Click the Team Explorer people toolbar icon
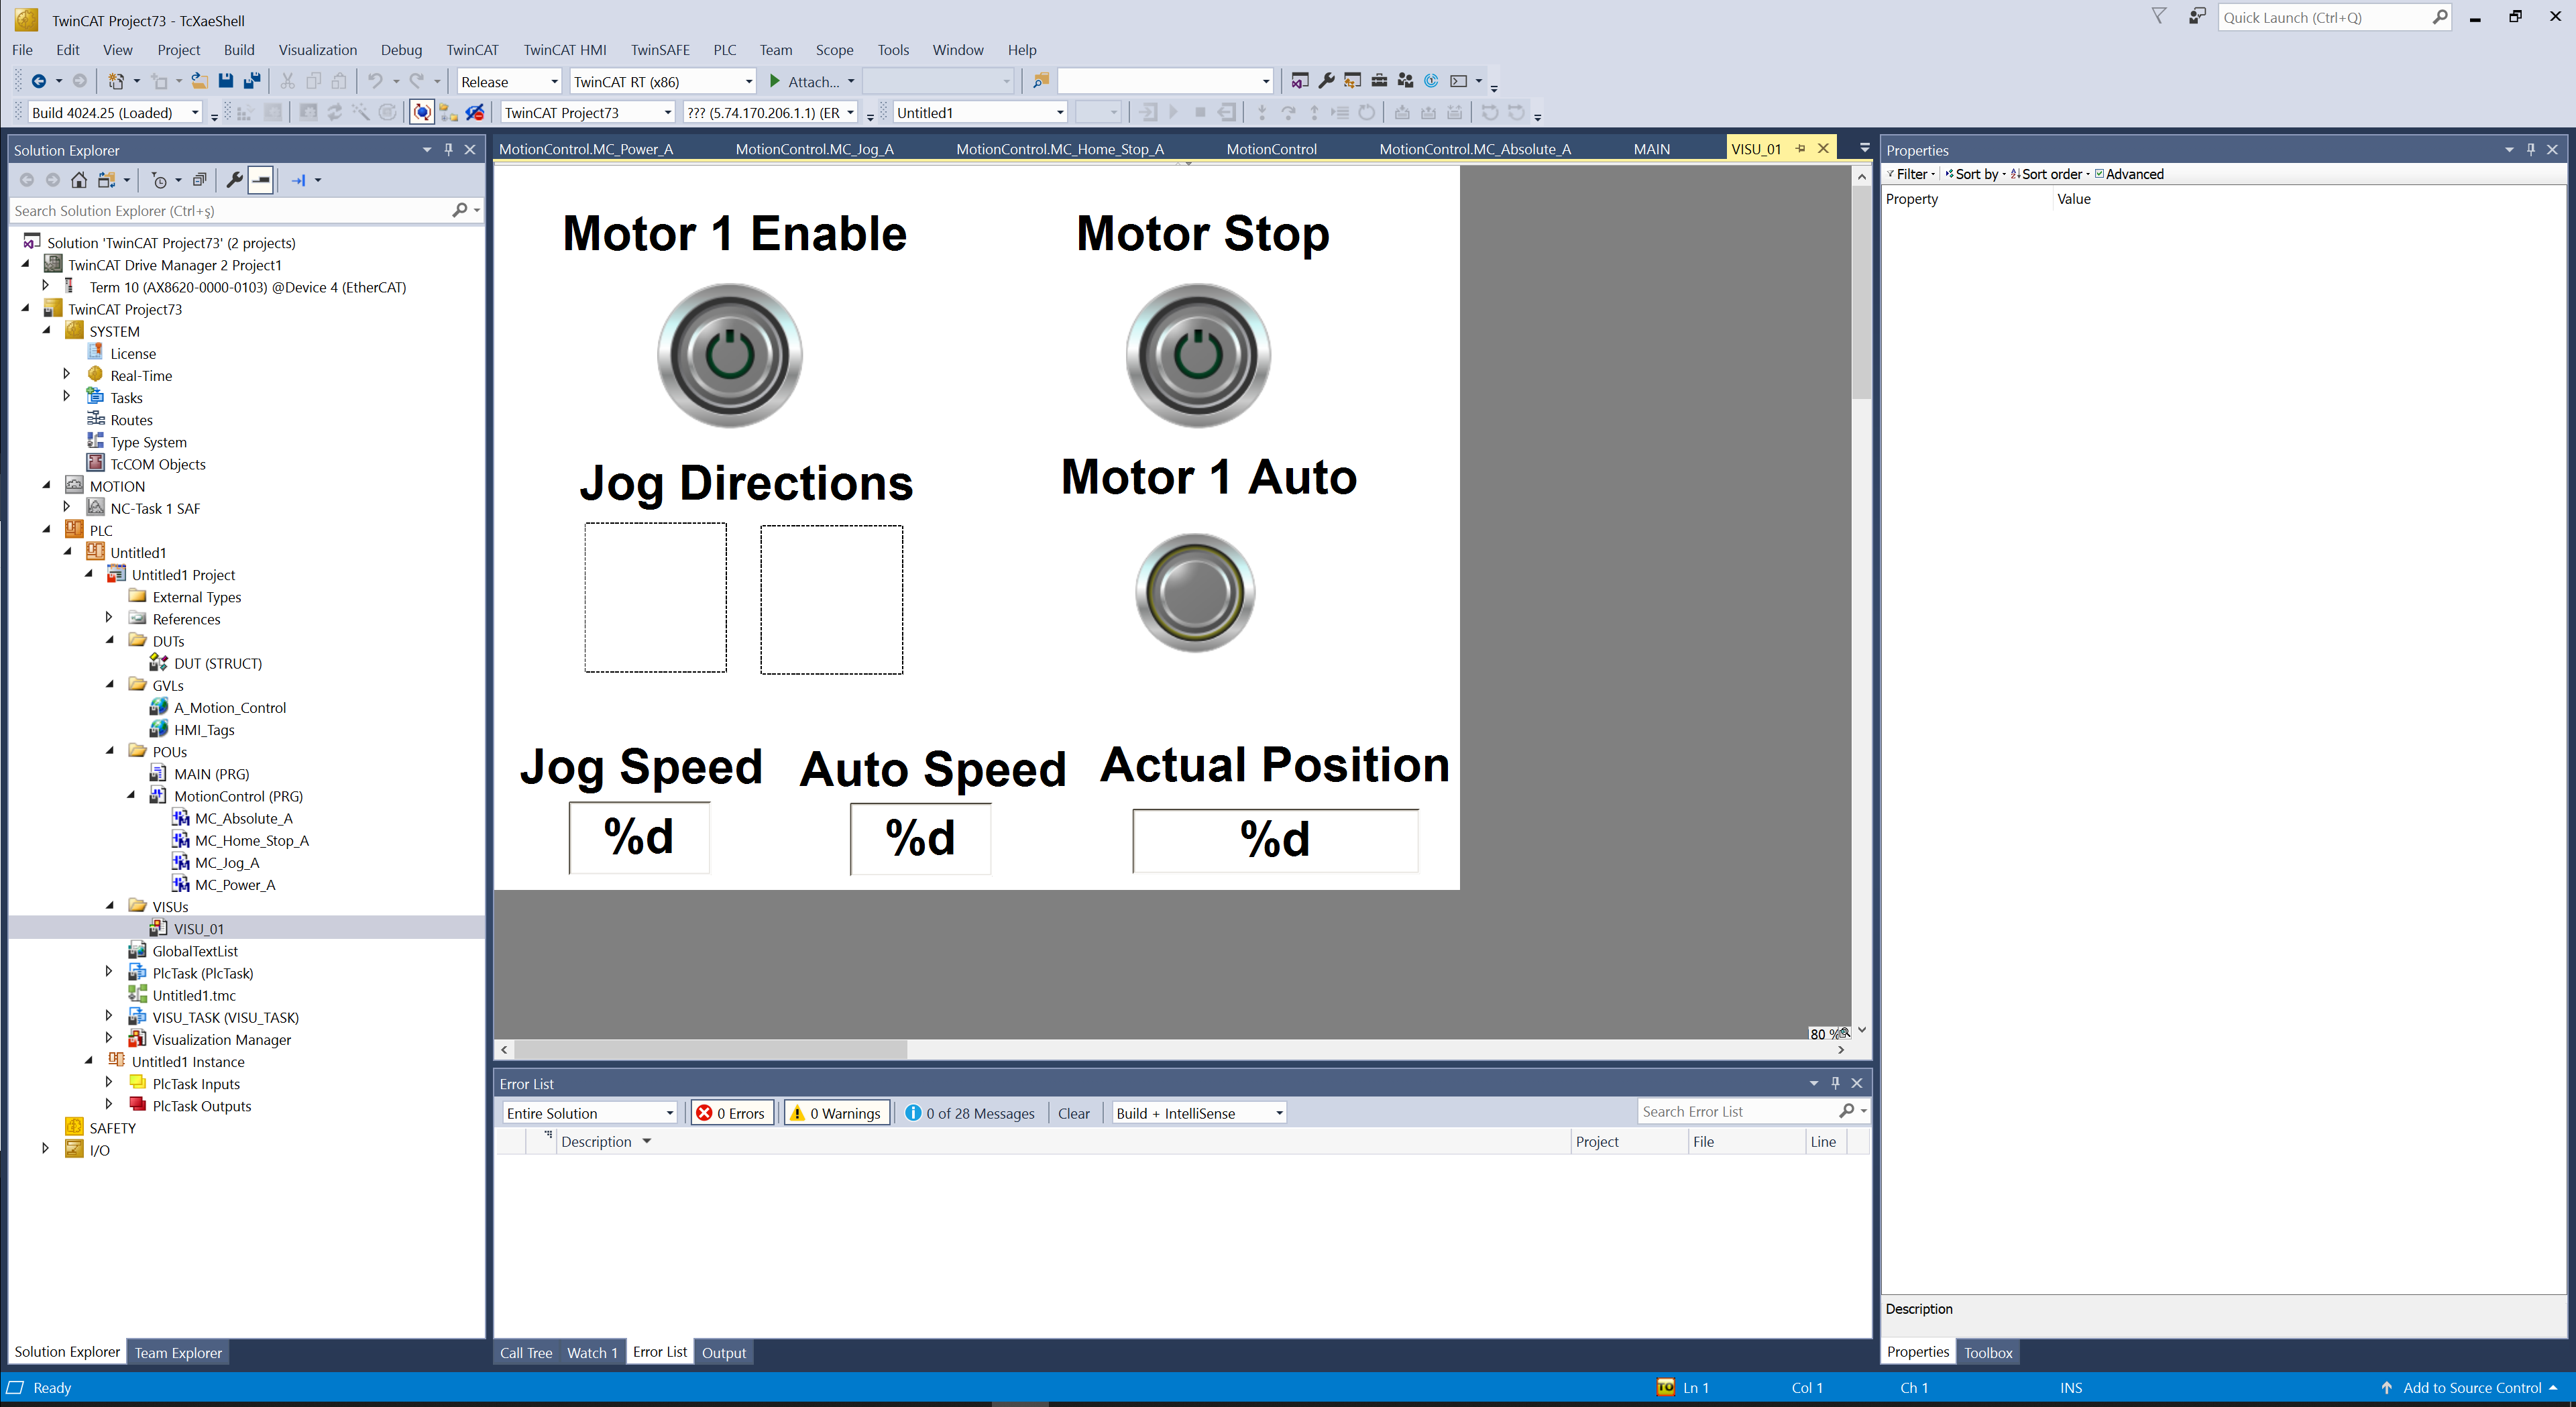 (1405, 81)
